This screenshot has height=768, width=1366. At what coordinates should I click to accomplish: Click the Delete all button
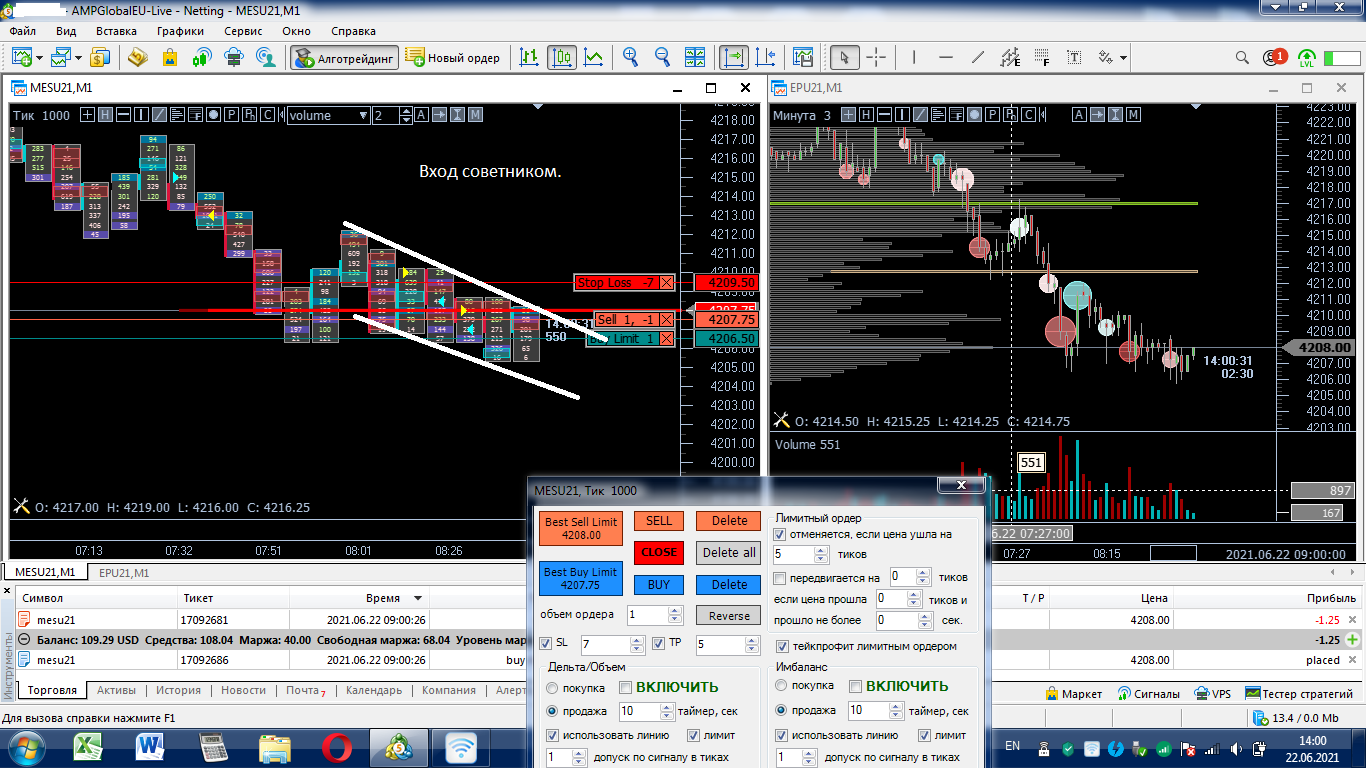729,552
